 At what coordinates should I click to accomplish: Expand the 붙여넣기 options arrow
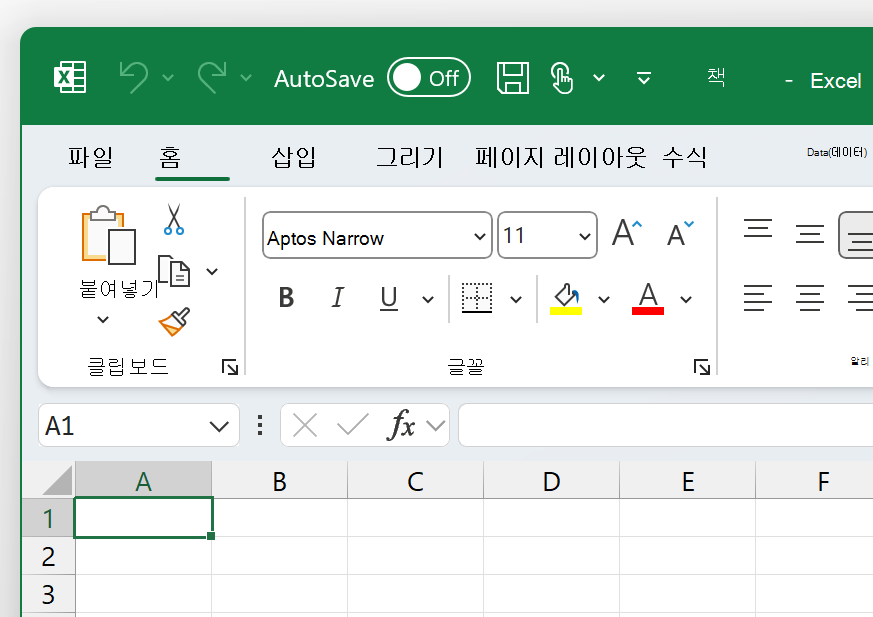pyautogui.click(x=103, y=320)
